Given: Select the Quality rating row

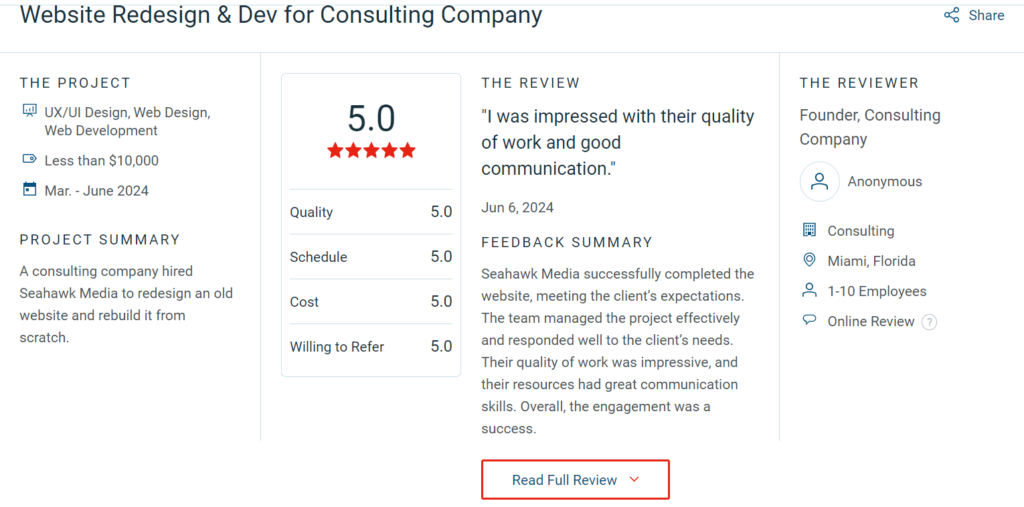Looking at the screenshot, I should (371, 212).
